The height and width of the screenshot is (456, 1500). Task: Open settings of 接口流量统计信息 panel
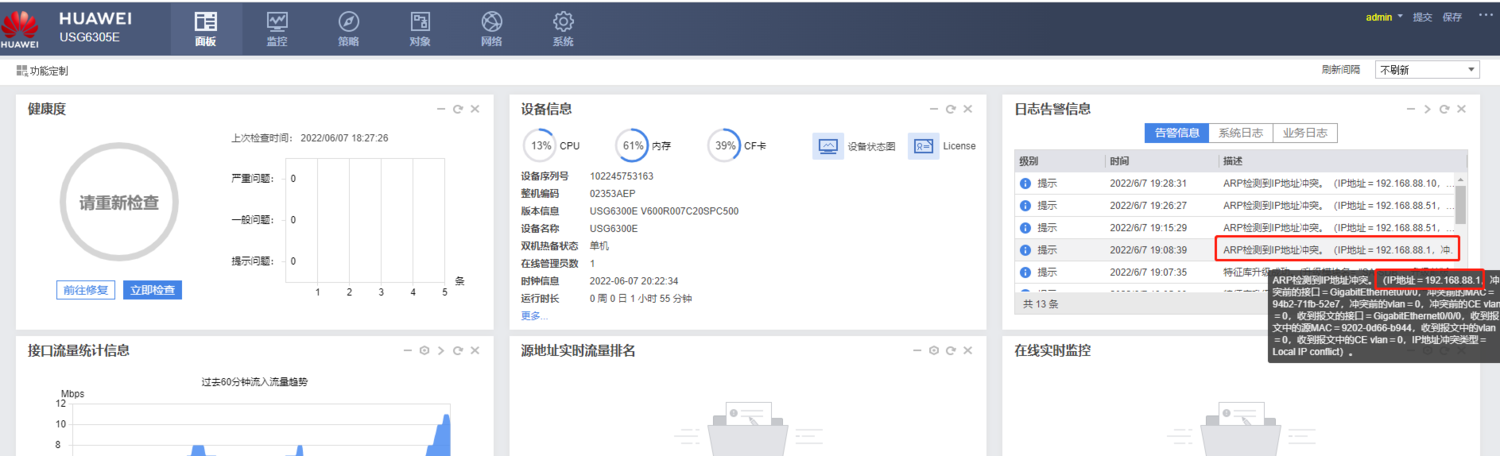coord(425,351)
